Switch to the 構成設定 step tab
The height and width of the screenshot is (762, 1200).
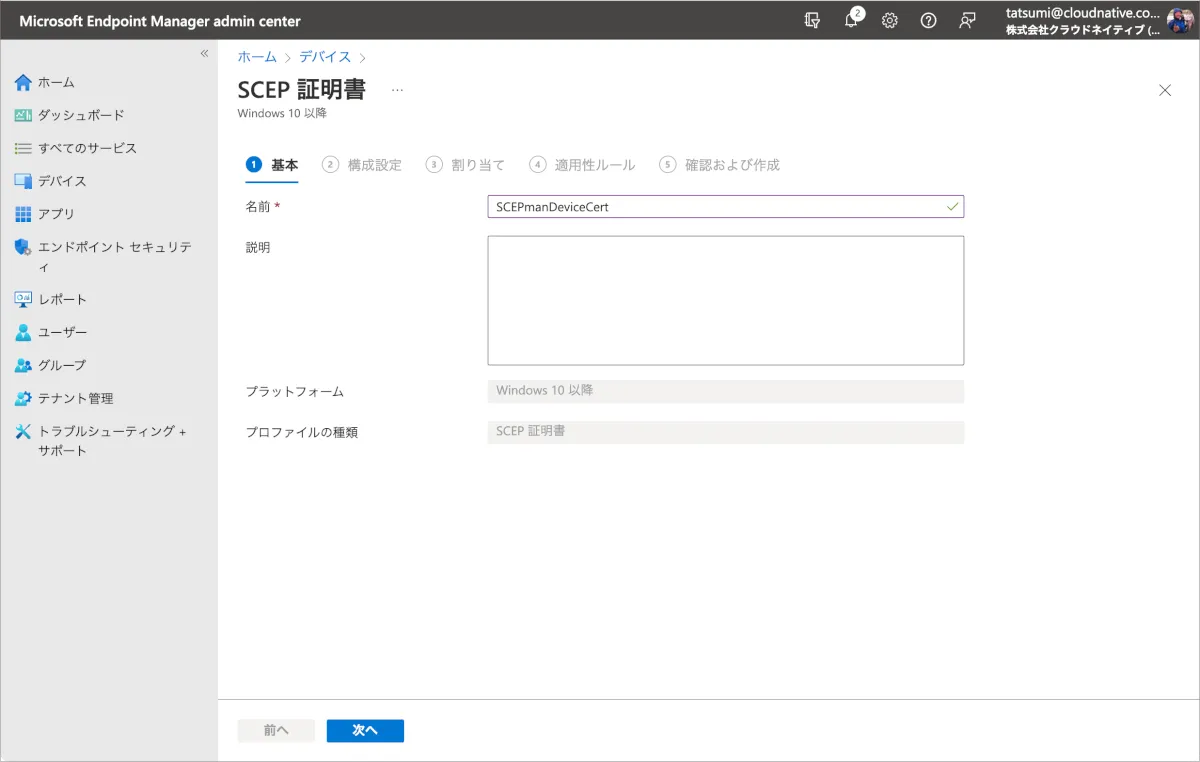pyautogui.click(x=362, y=165)
